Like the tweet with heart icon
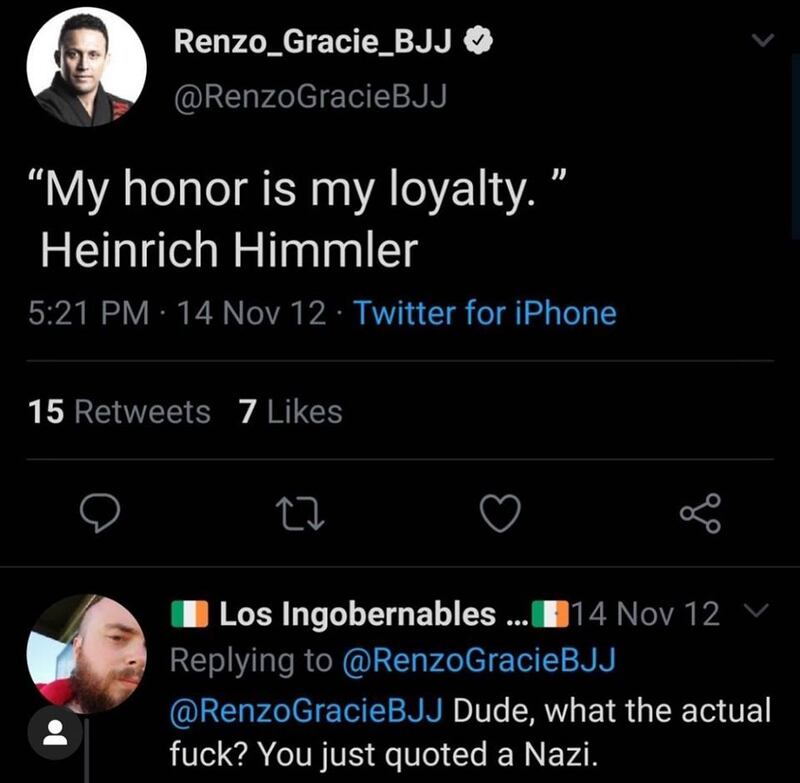 click(501, 514)
